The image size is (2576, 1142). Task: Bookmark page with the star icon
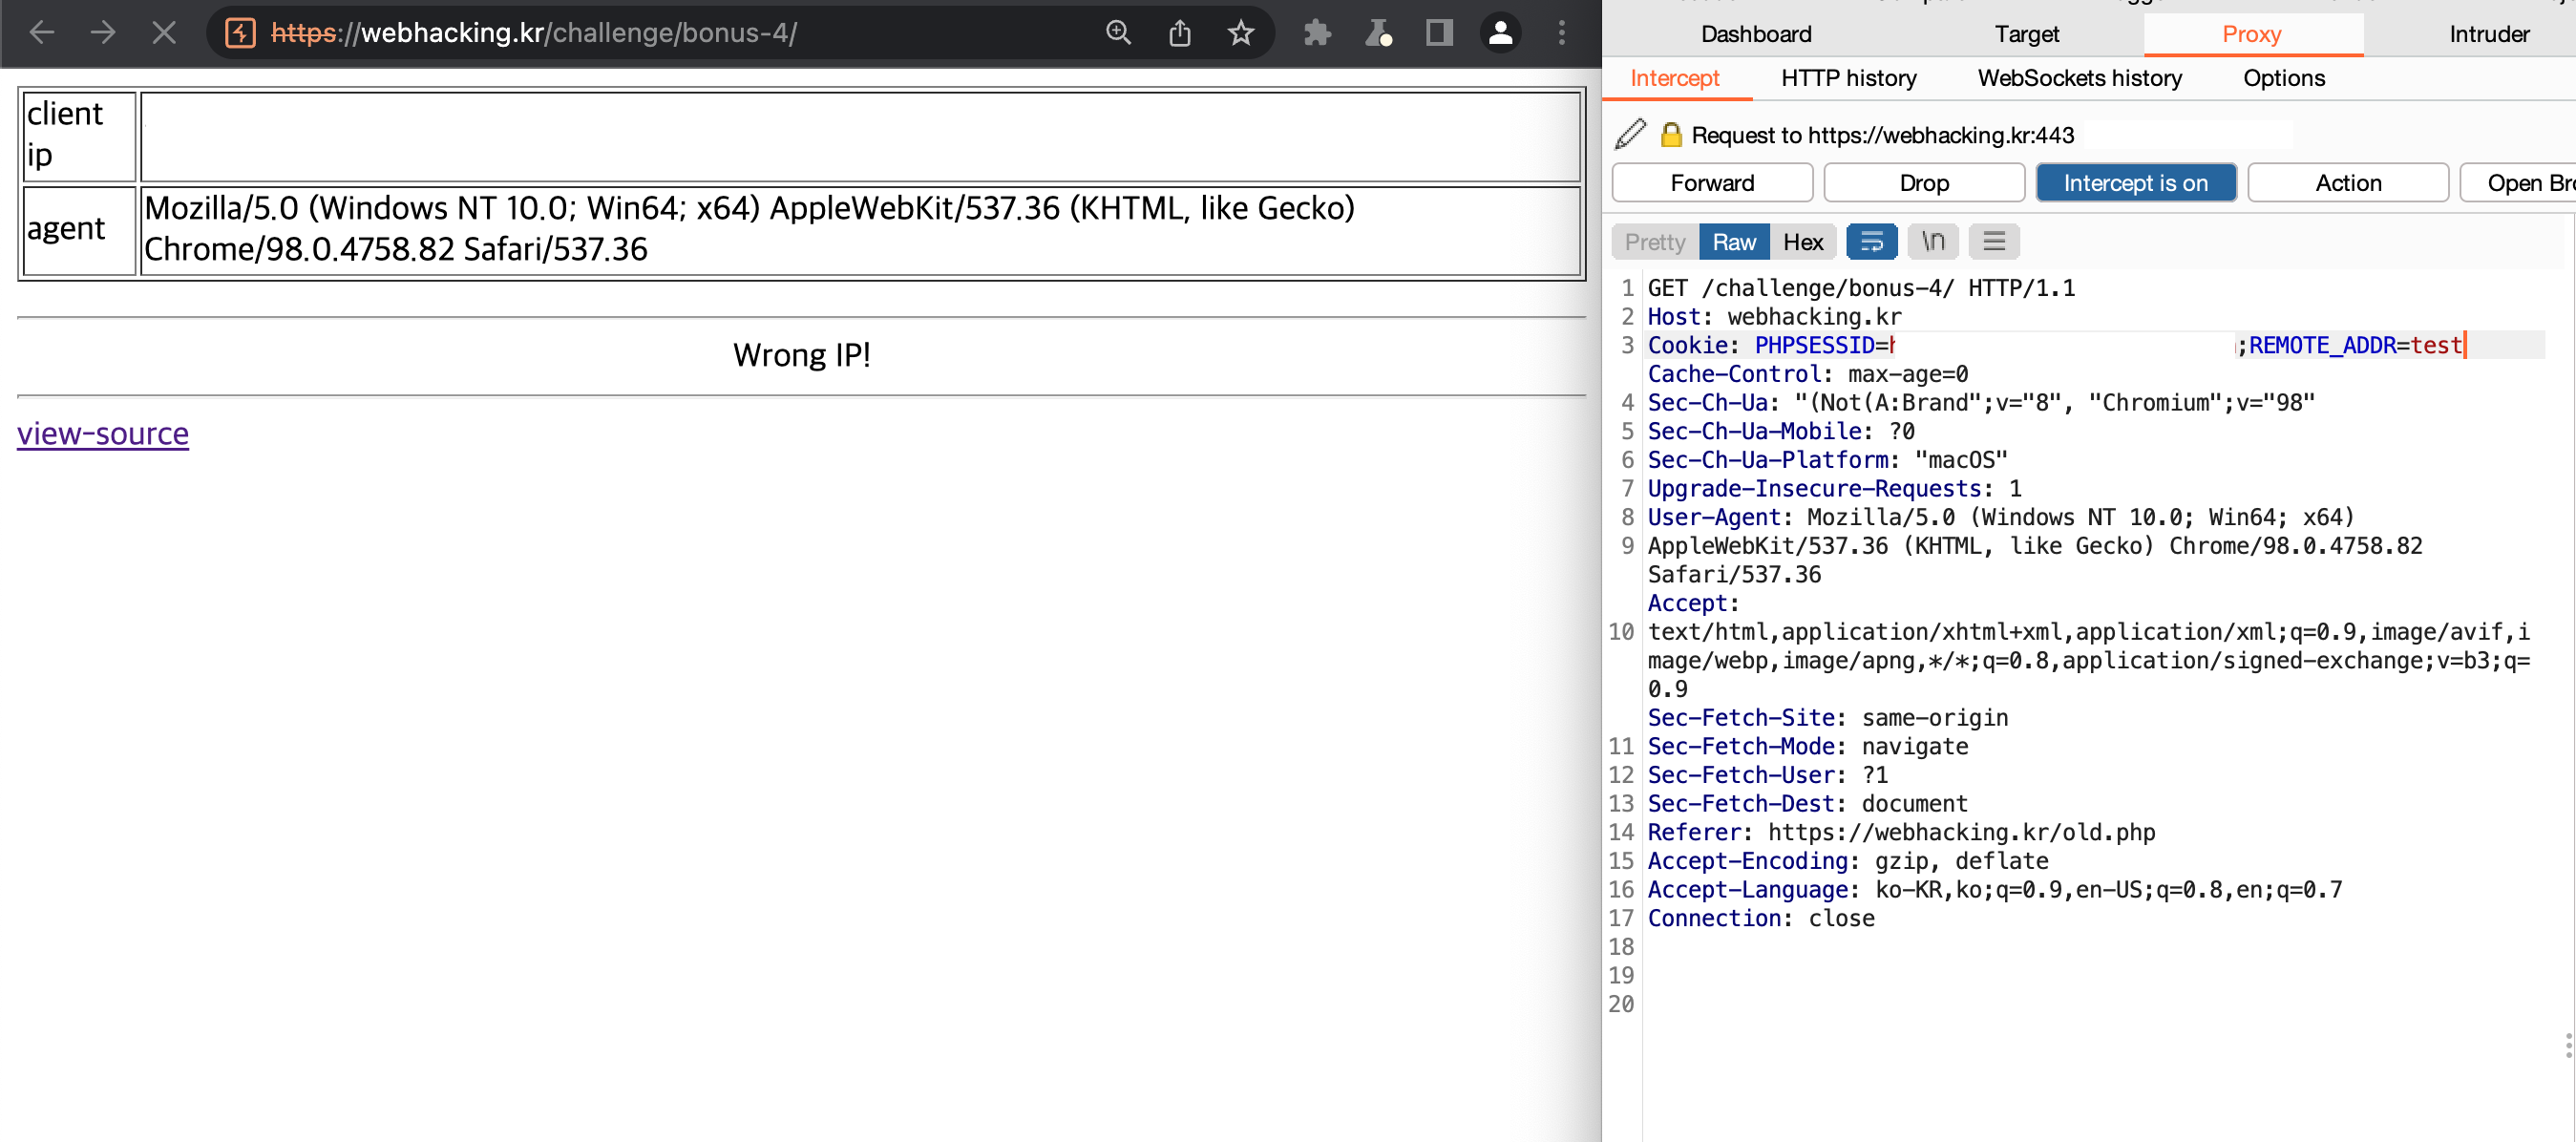tap(1241, 33)
